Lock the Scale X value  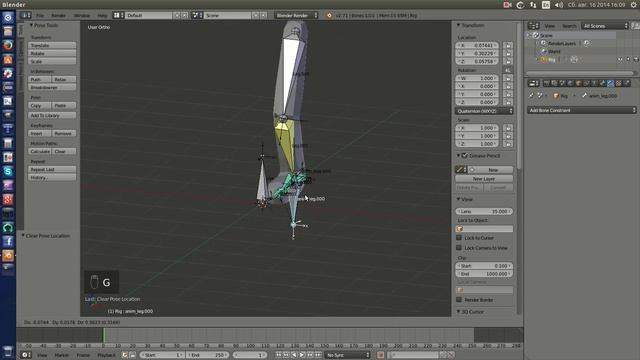(508, 128)
